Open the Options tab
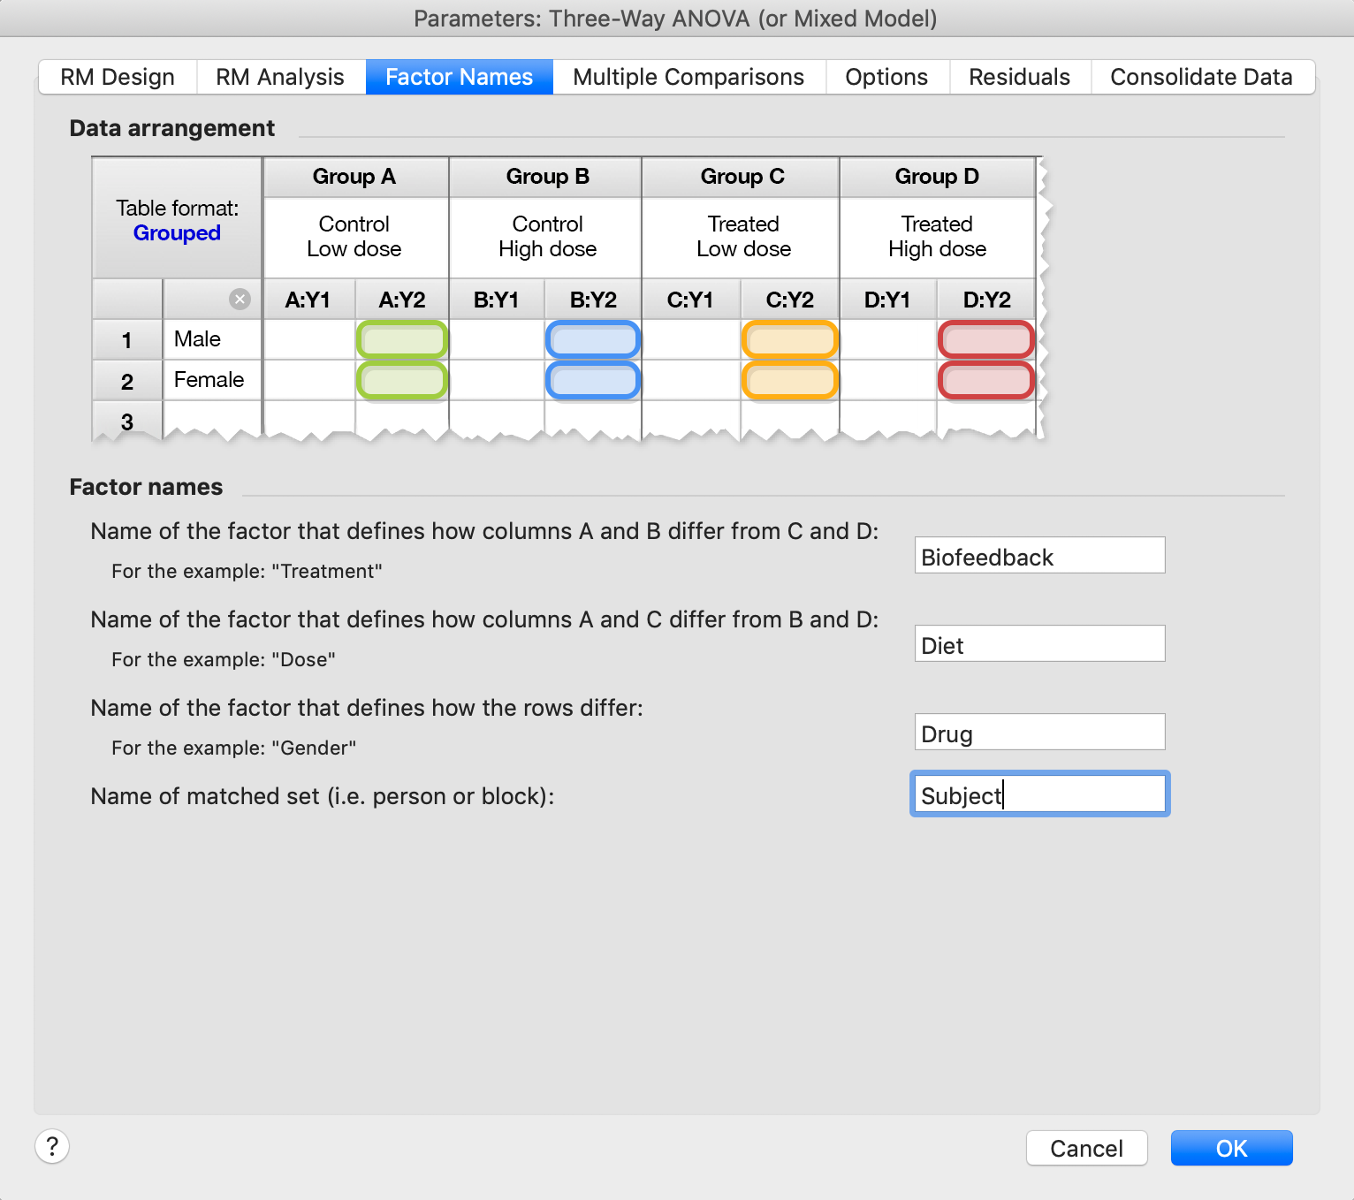The height and width of the screenshot is (1200, 1354). coord(886,76)
